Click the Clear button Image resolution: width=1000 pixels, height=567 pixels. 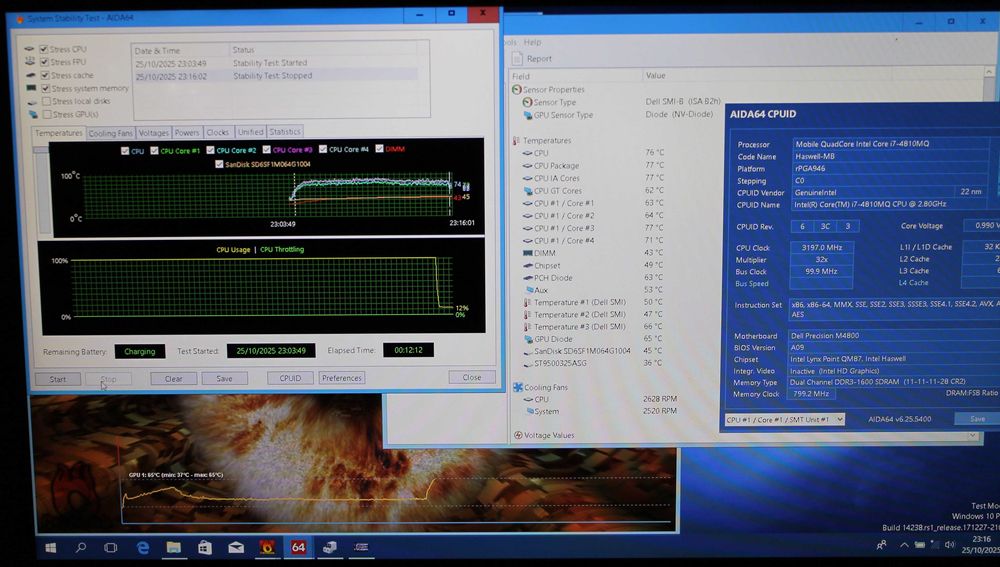[x=173, y=378]
